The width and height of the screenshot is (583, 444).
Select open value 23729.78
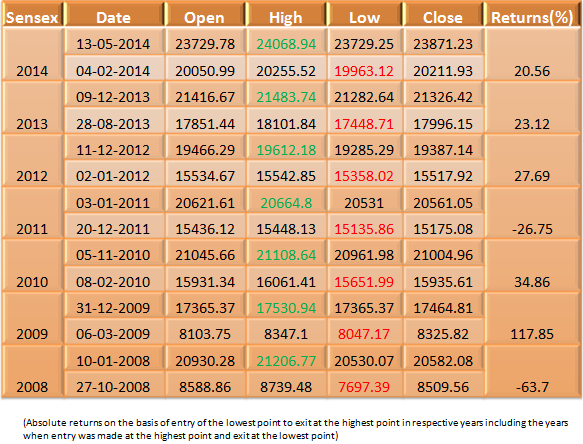click(x=205, y=44)
